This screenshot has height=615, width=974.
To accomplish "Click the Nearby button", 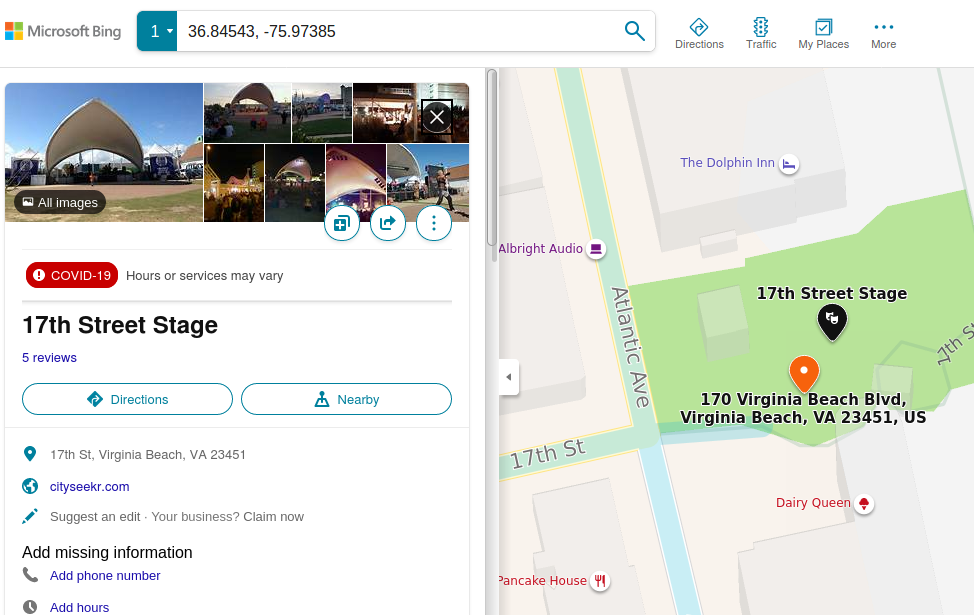I will click(346, 399).
